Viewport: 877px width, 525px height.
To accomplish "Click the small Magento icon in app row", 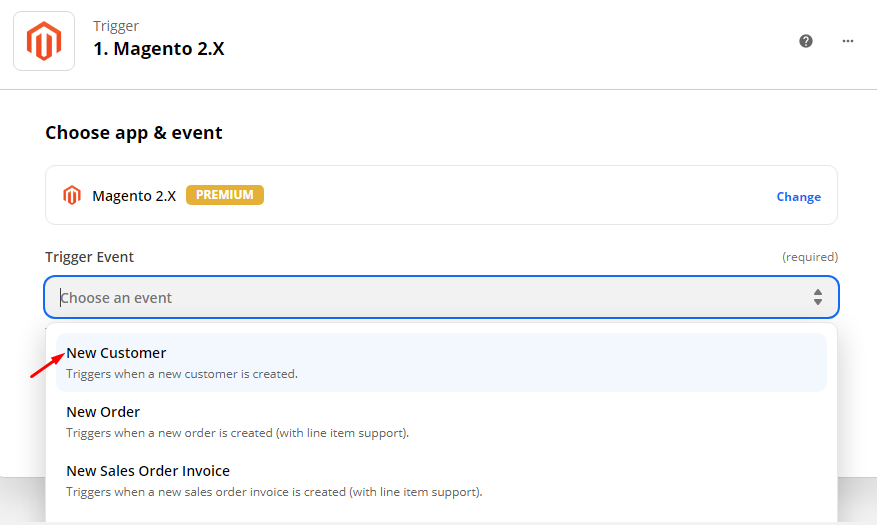I will pos(71,195).
